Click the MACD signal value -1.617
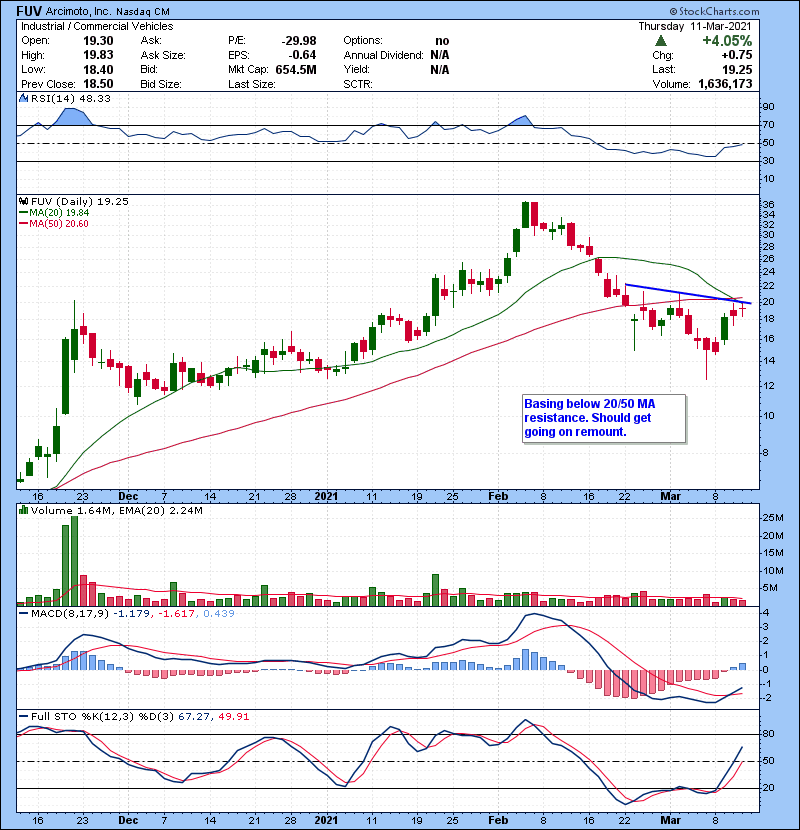The width and height of the screenshot is (800, 830). 177,614
